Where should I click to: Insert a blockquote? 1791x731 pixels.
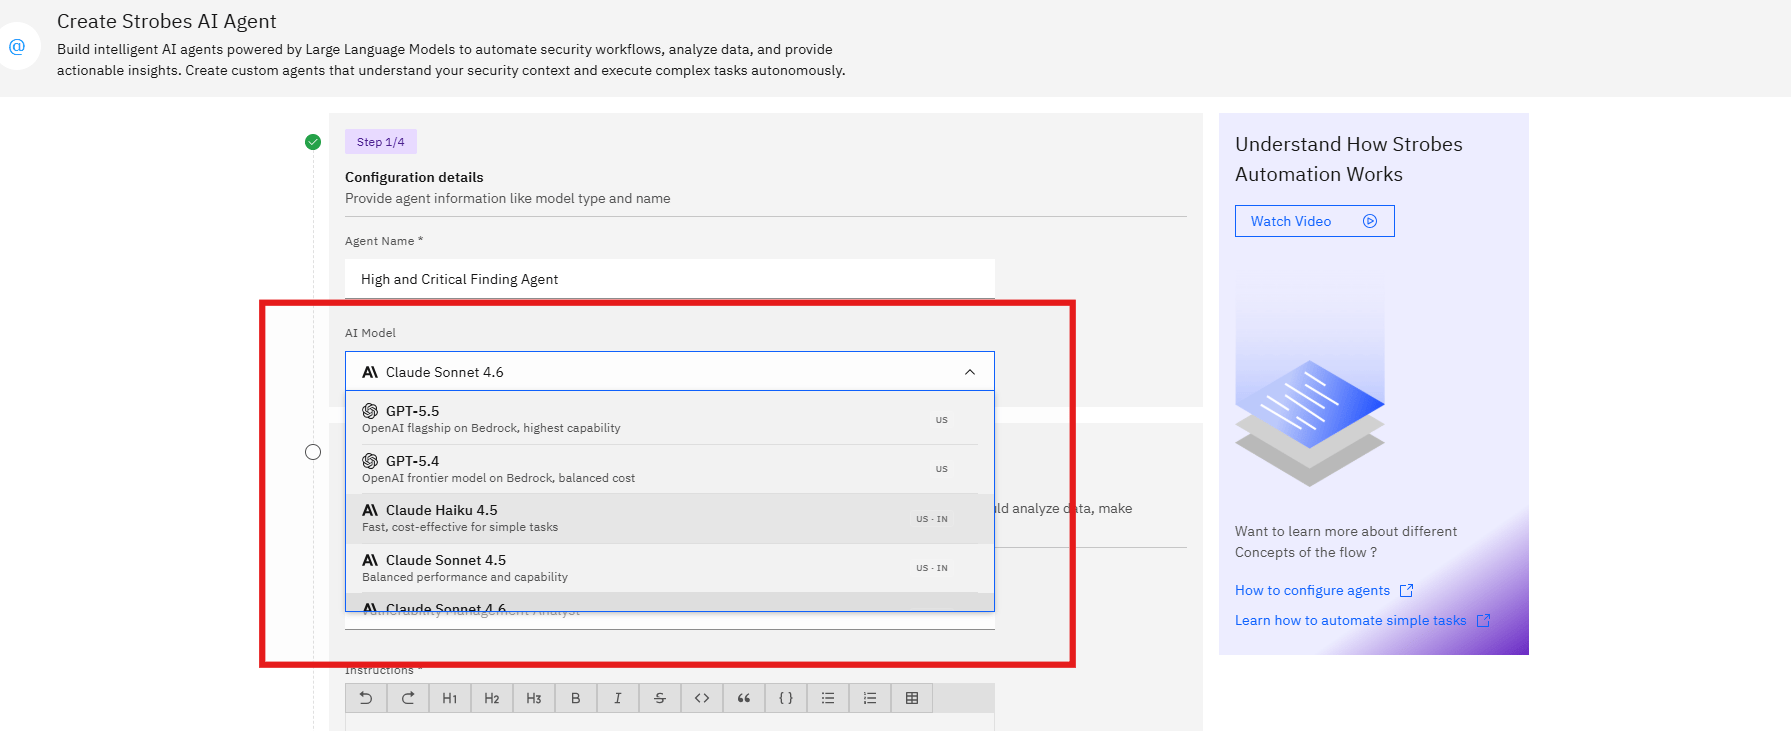744,698
